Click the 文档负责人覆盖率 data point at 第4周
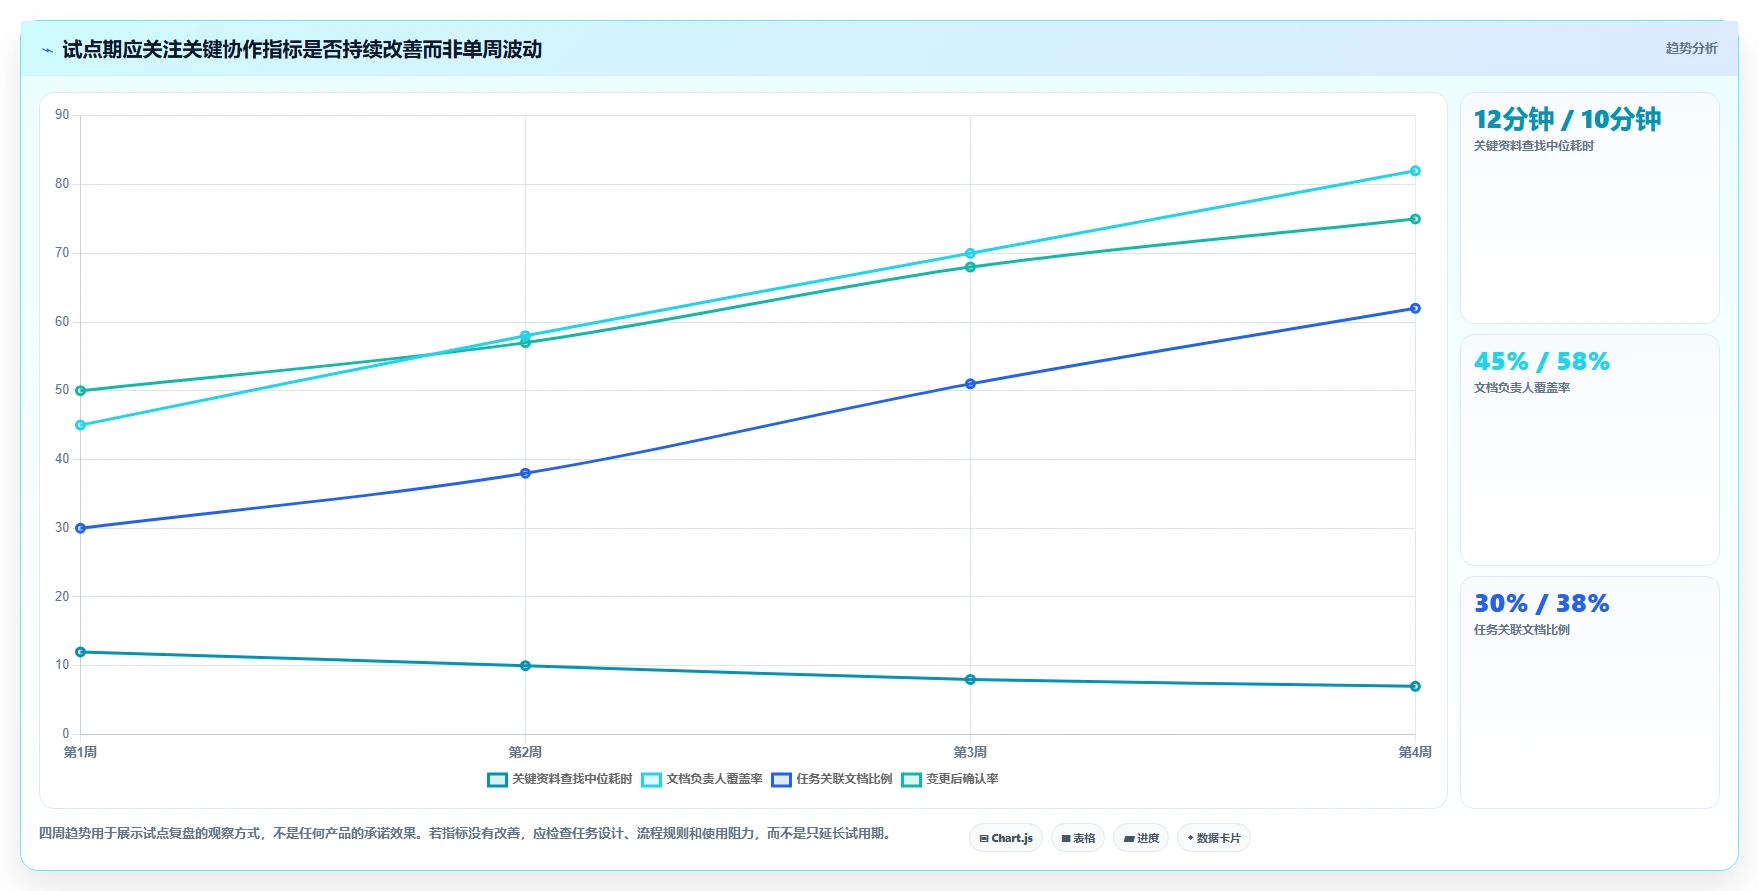This screenshot has width=1759, height=891. pos(1415,171)
